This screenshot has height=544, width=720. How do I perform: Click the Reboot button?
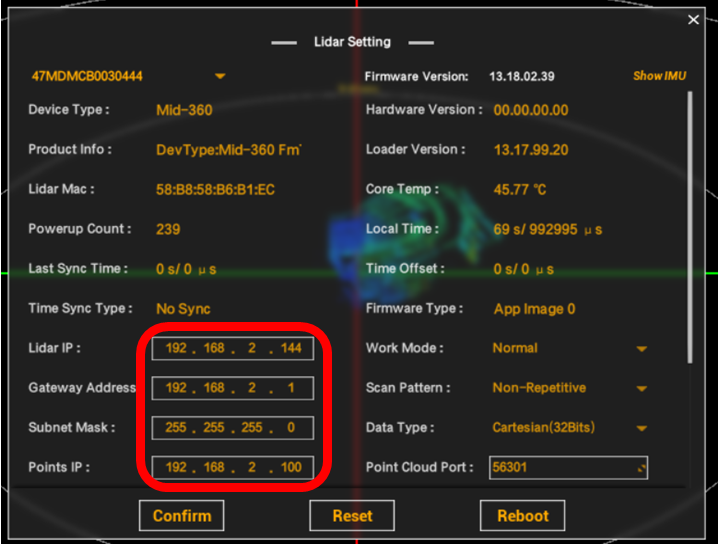tap(523, 516)
